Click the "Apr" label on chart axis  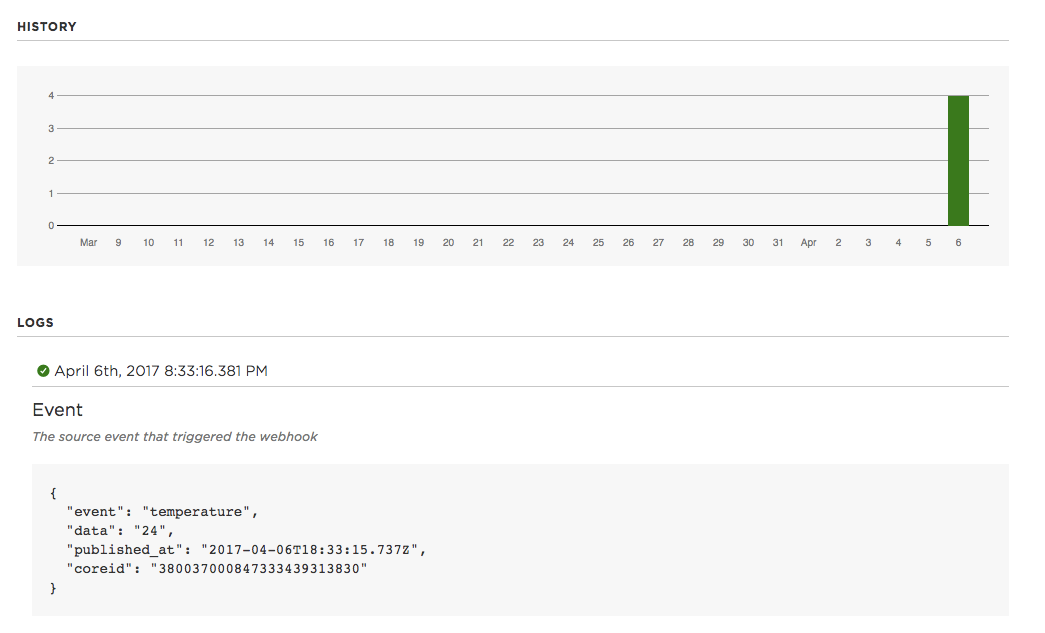pyautogui.click(x=809, y=243)
